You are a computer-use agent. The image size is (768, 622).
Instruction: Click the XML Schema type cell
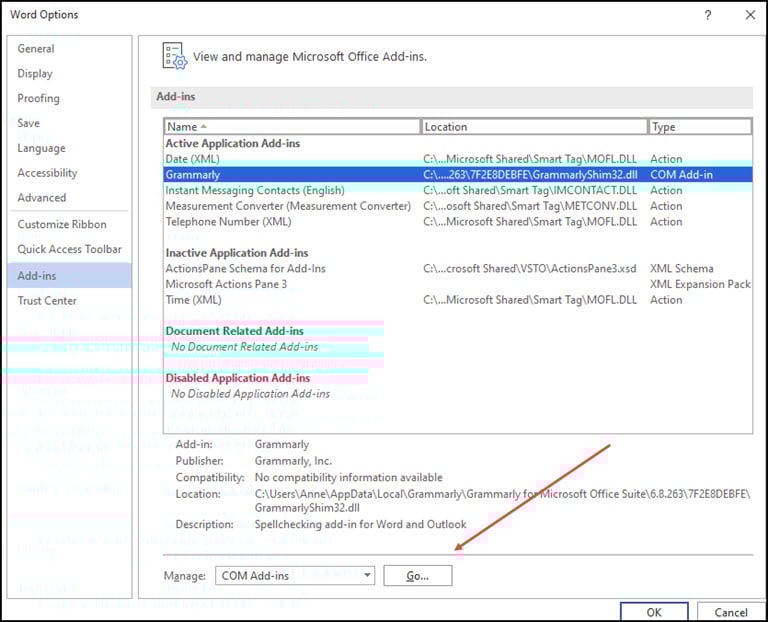(x=681, y=269)
